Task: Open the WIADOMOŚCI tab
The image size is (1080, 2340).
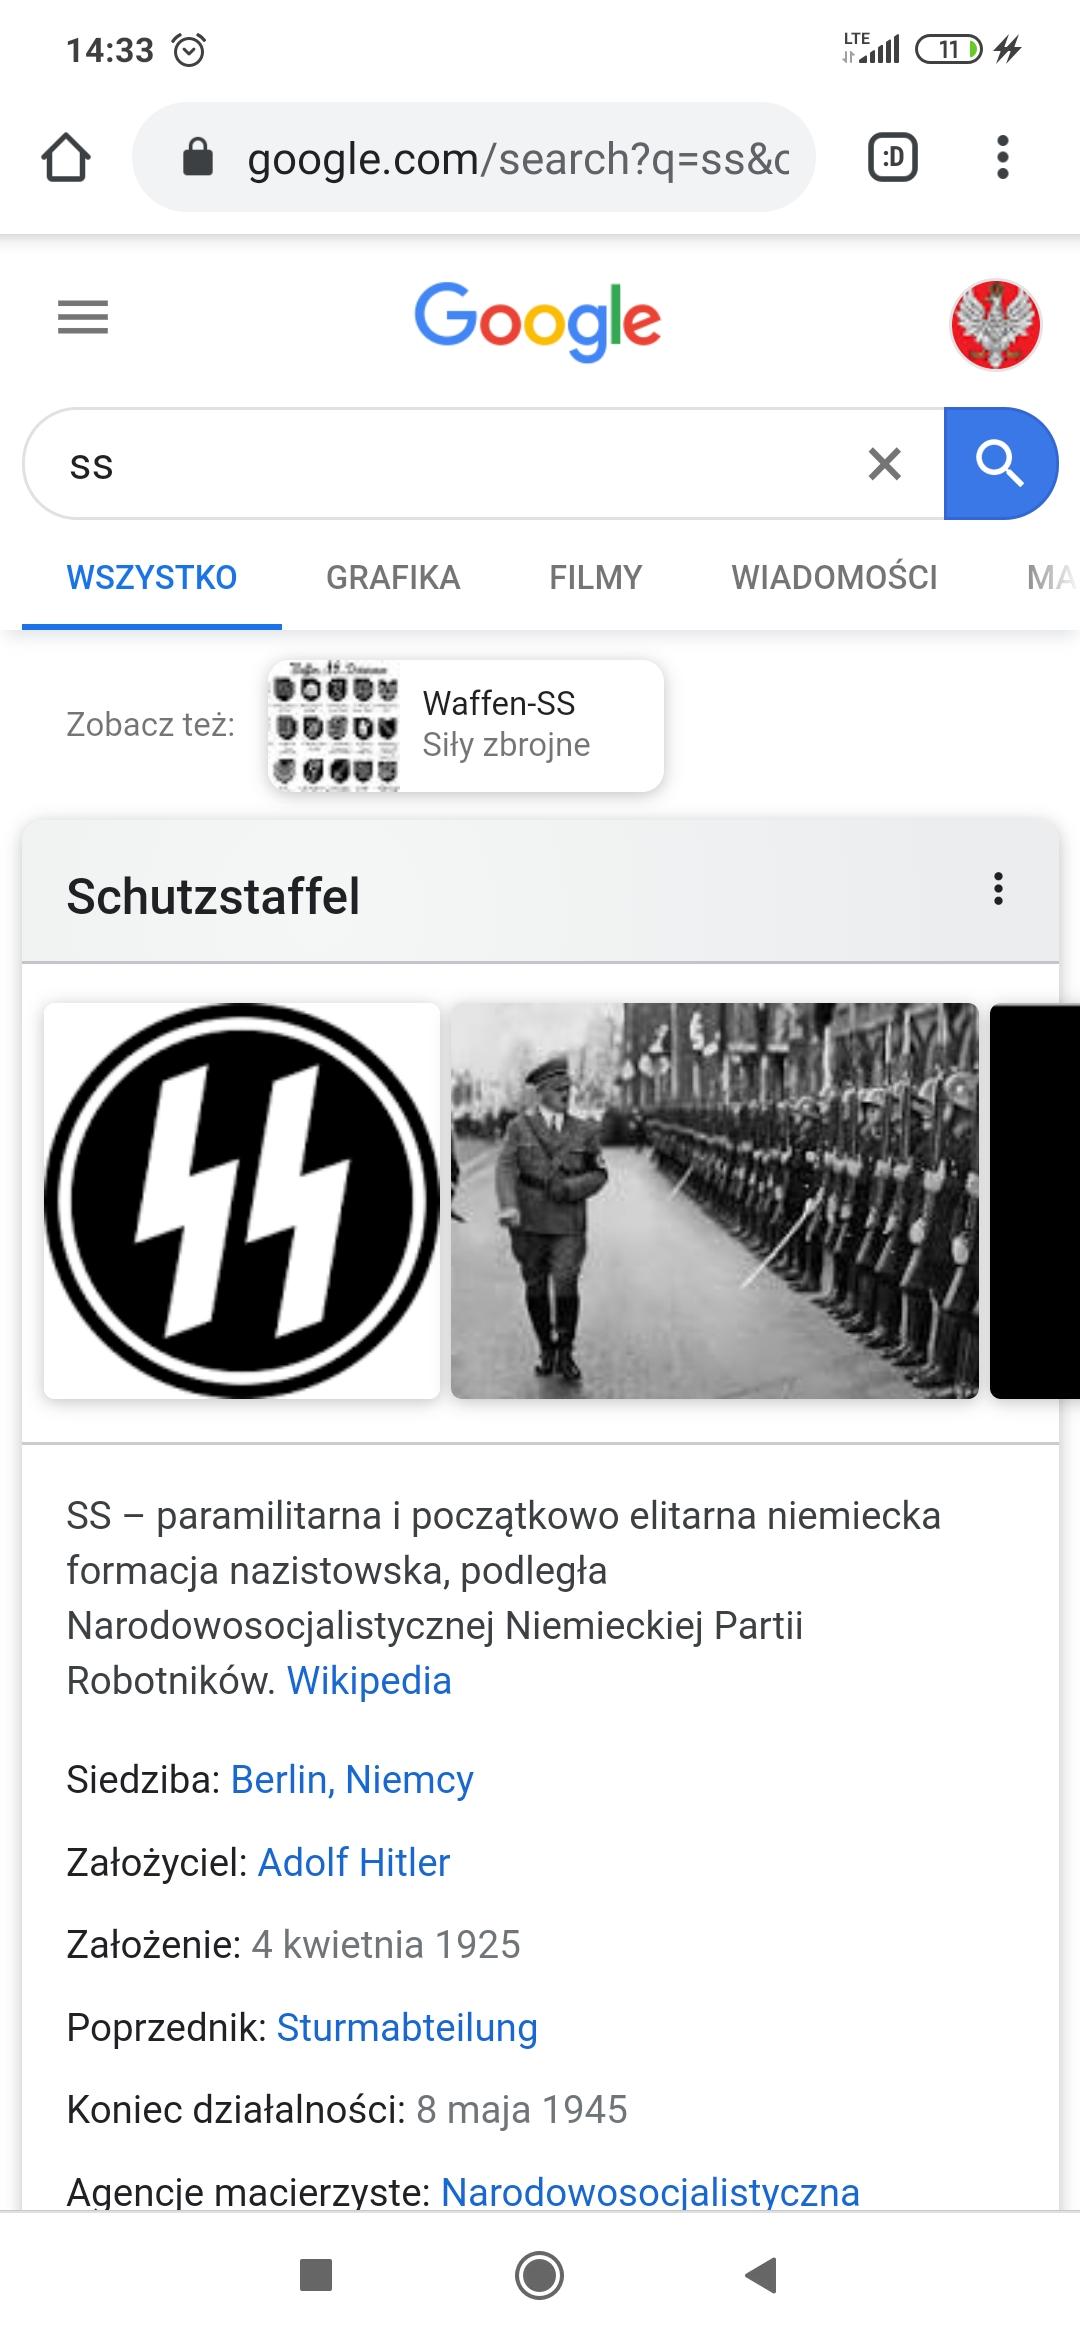Action: coord(834,578)
